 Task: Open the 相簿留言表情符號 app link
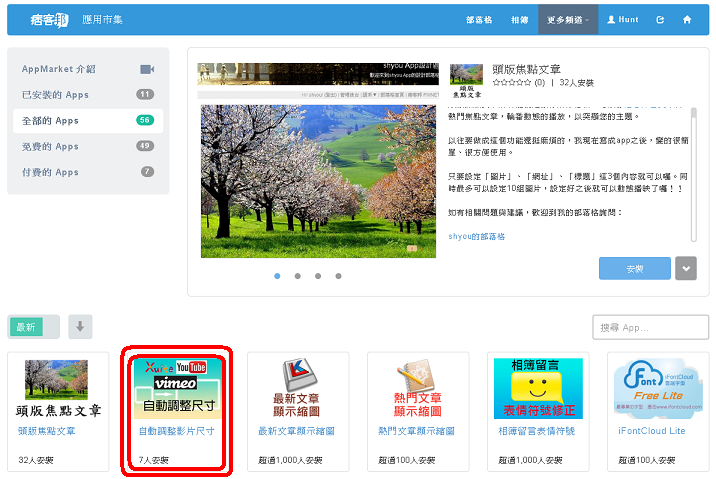point(537,431)
